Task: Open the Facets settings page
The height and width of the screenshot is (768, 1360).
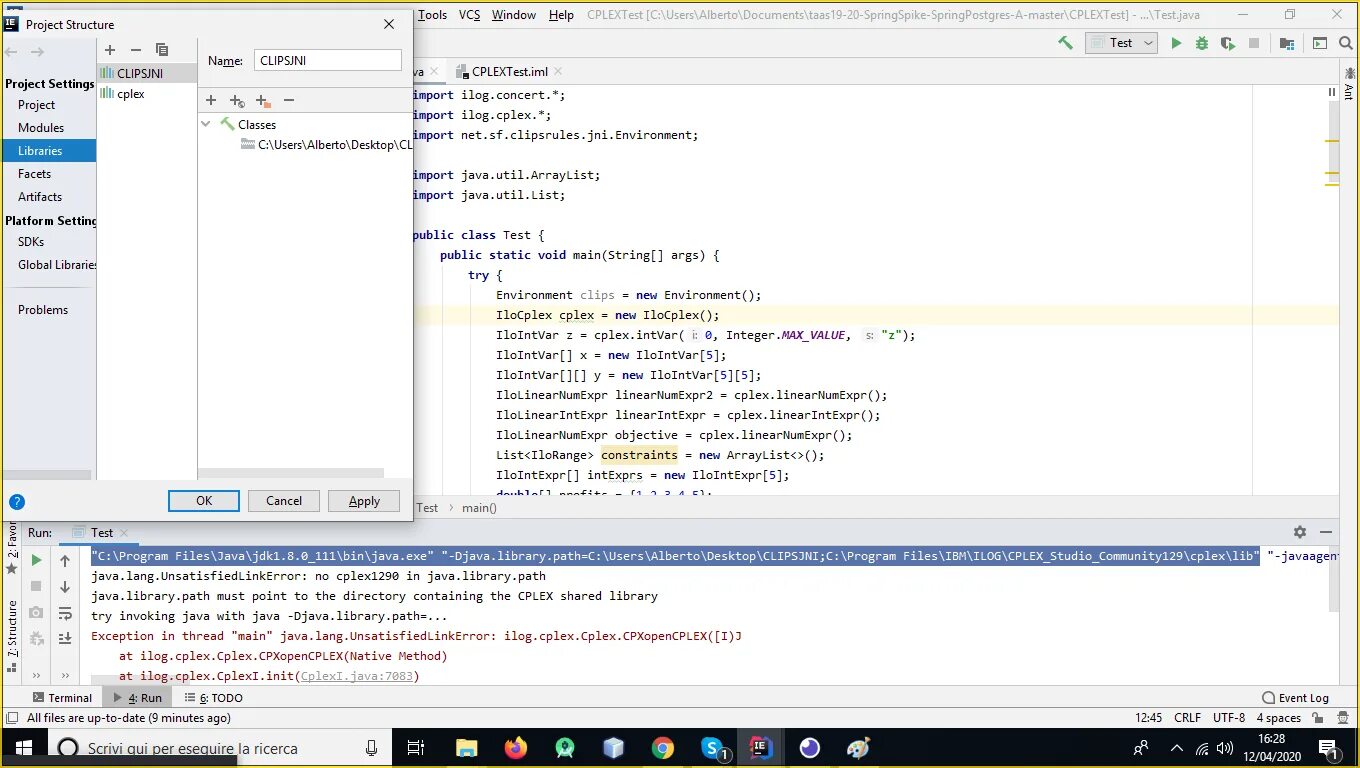Action: click(x=35, y=174)
